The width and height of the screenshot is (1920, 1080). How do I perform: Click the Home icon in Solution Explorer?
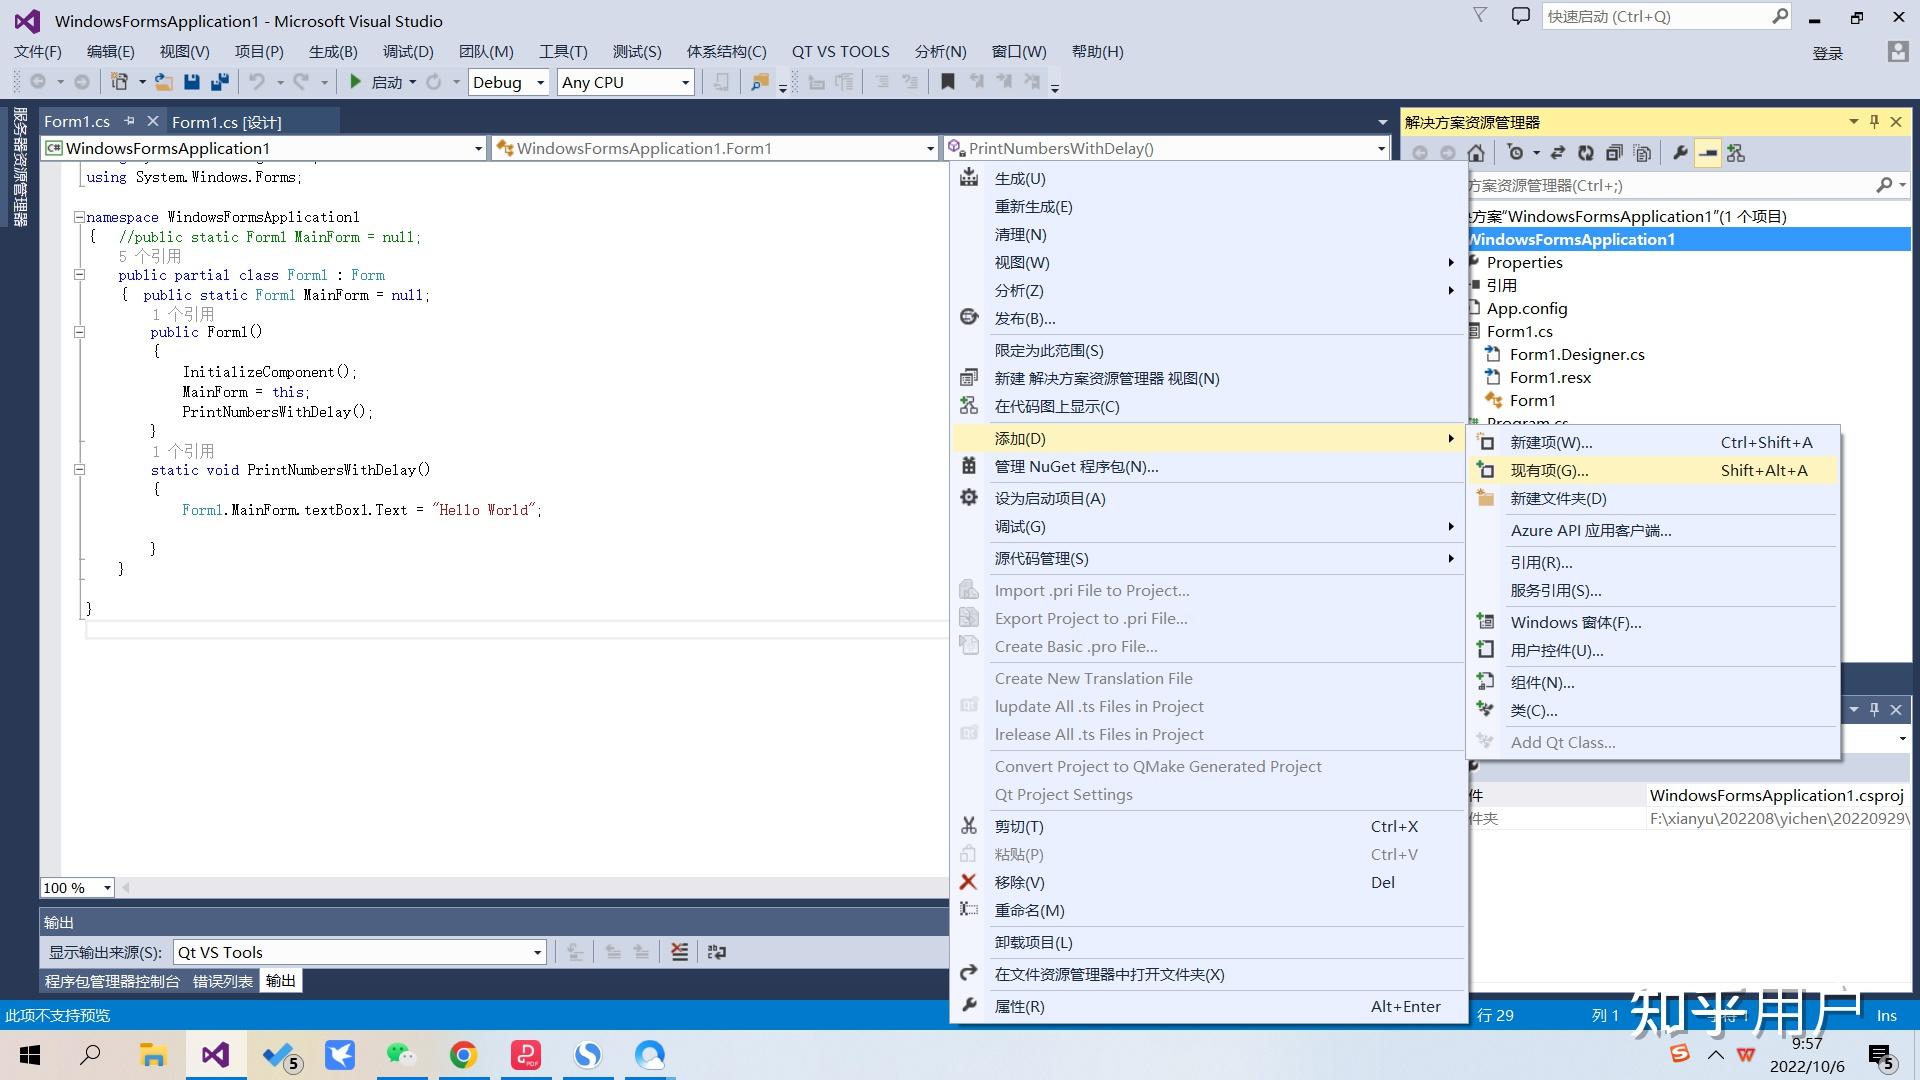(x=1476, y=153)
